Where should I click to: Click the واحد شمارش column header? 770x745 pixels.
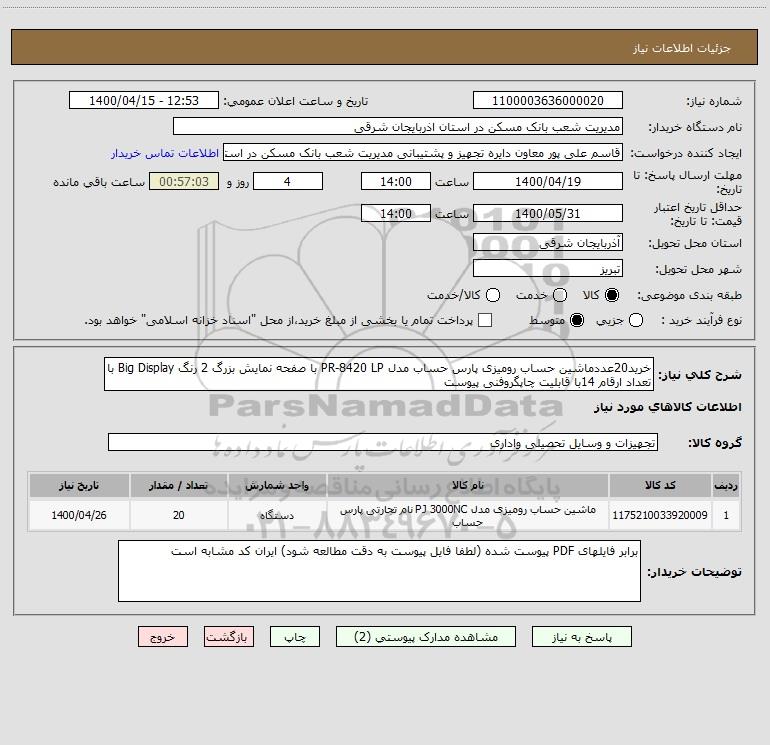[x=277, y=485]
